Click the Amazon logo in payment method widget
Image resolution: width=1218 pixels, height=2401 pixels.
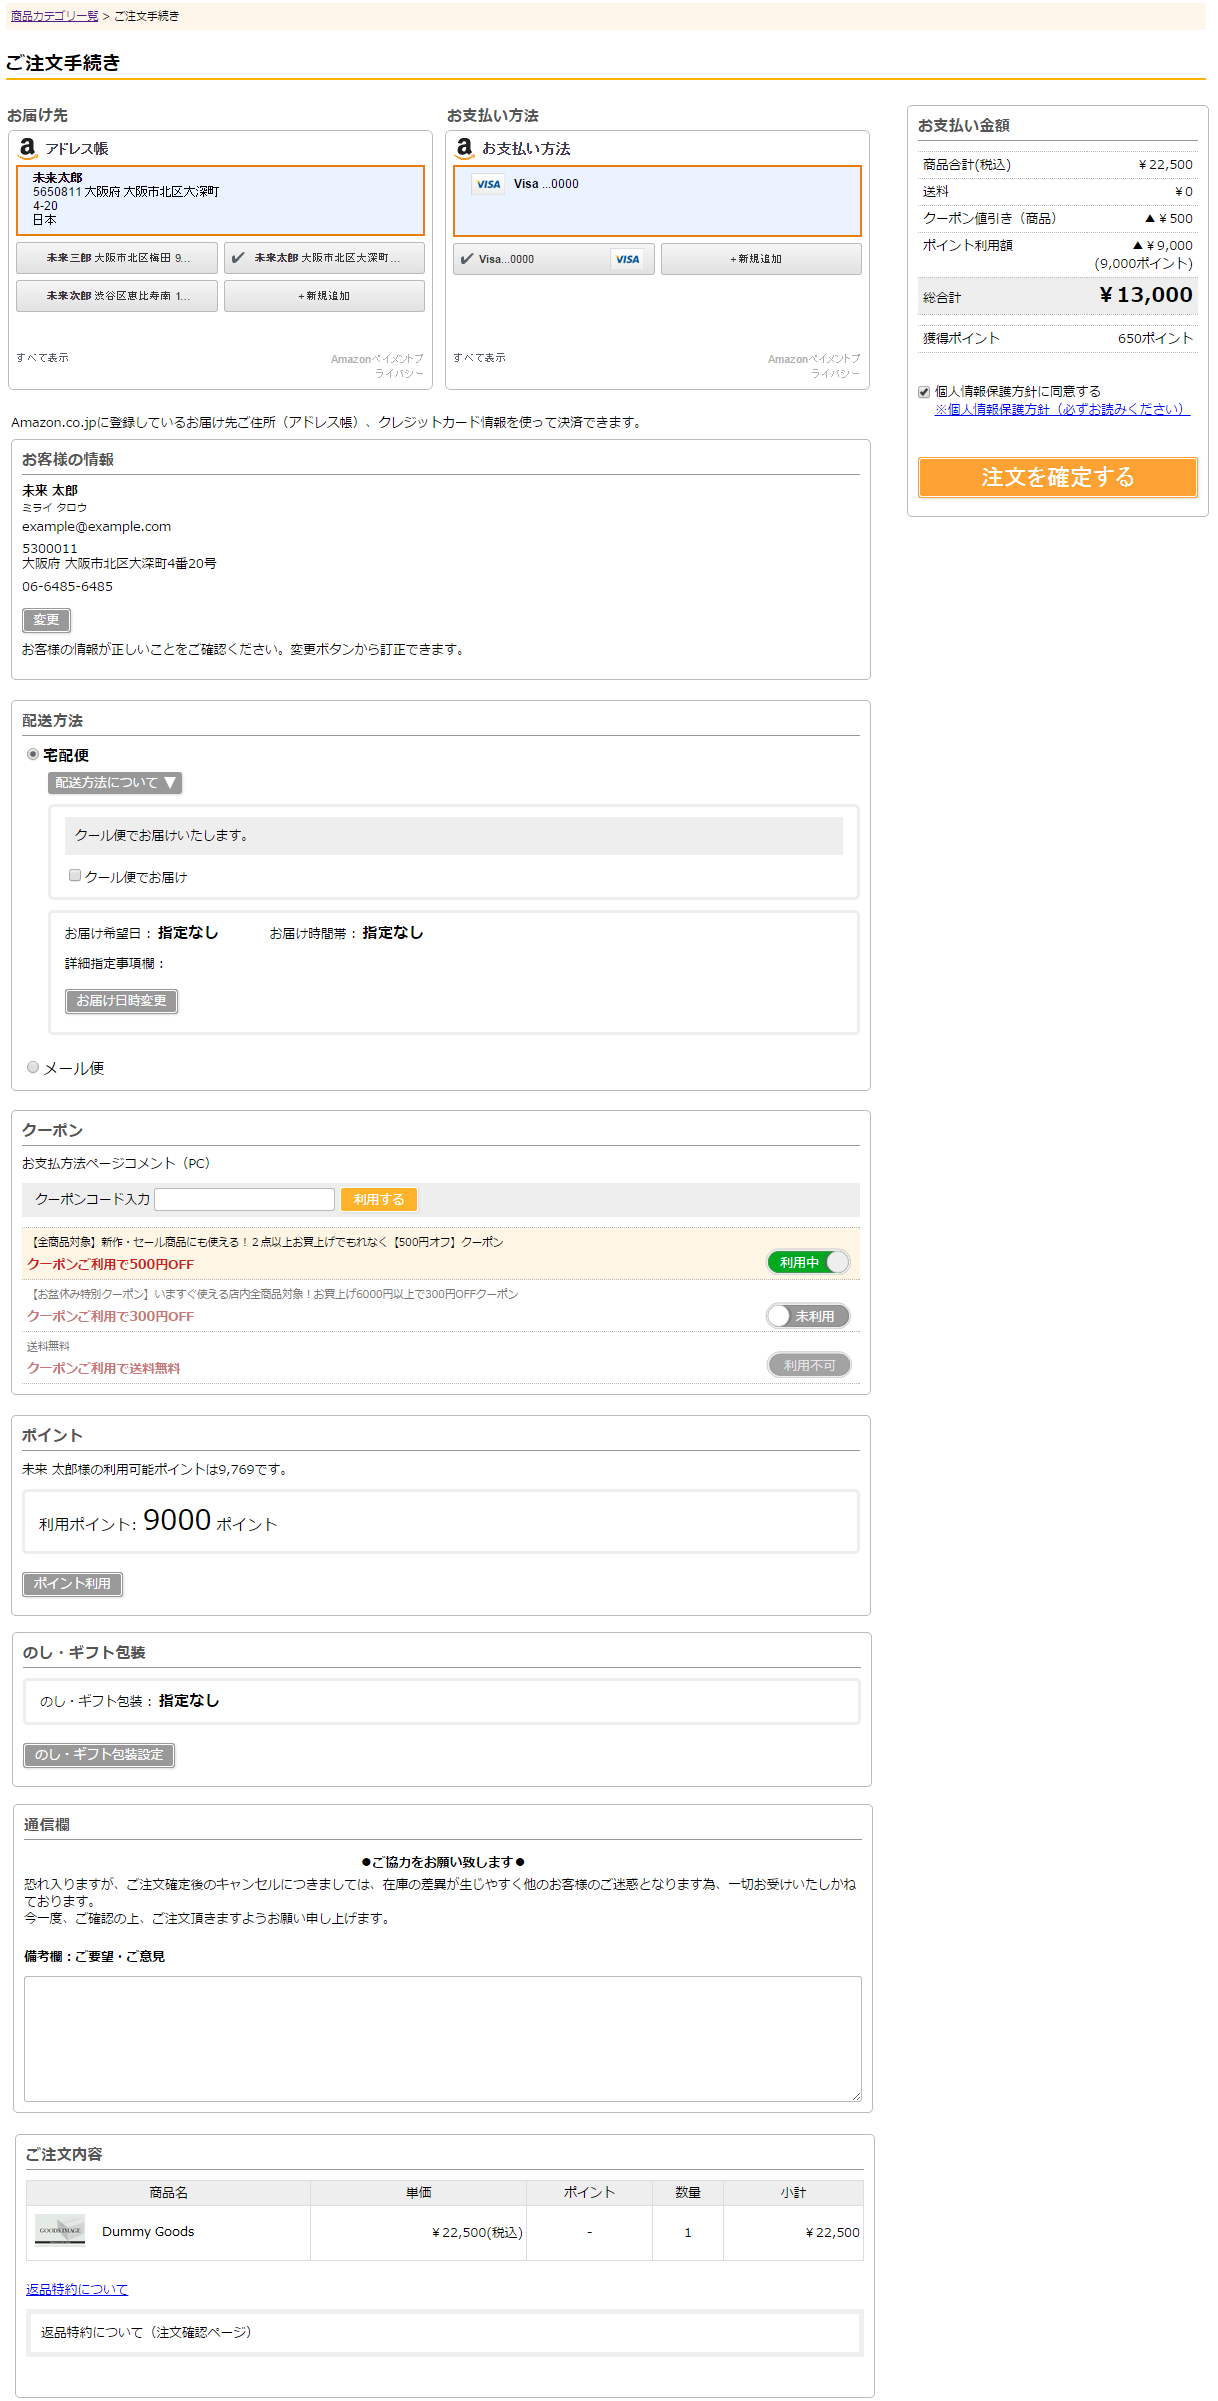tap(464, 148)
